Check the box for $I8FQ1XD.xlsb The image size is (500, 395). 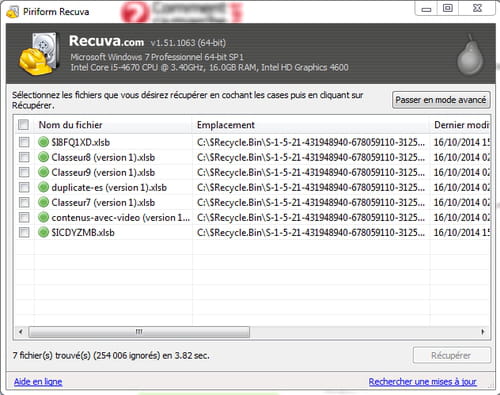24,142
